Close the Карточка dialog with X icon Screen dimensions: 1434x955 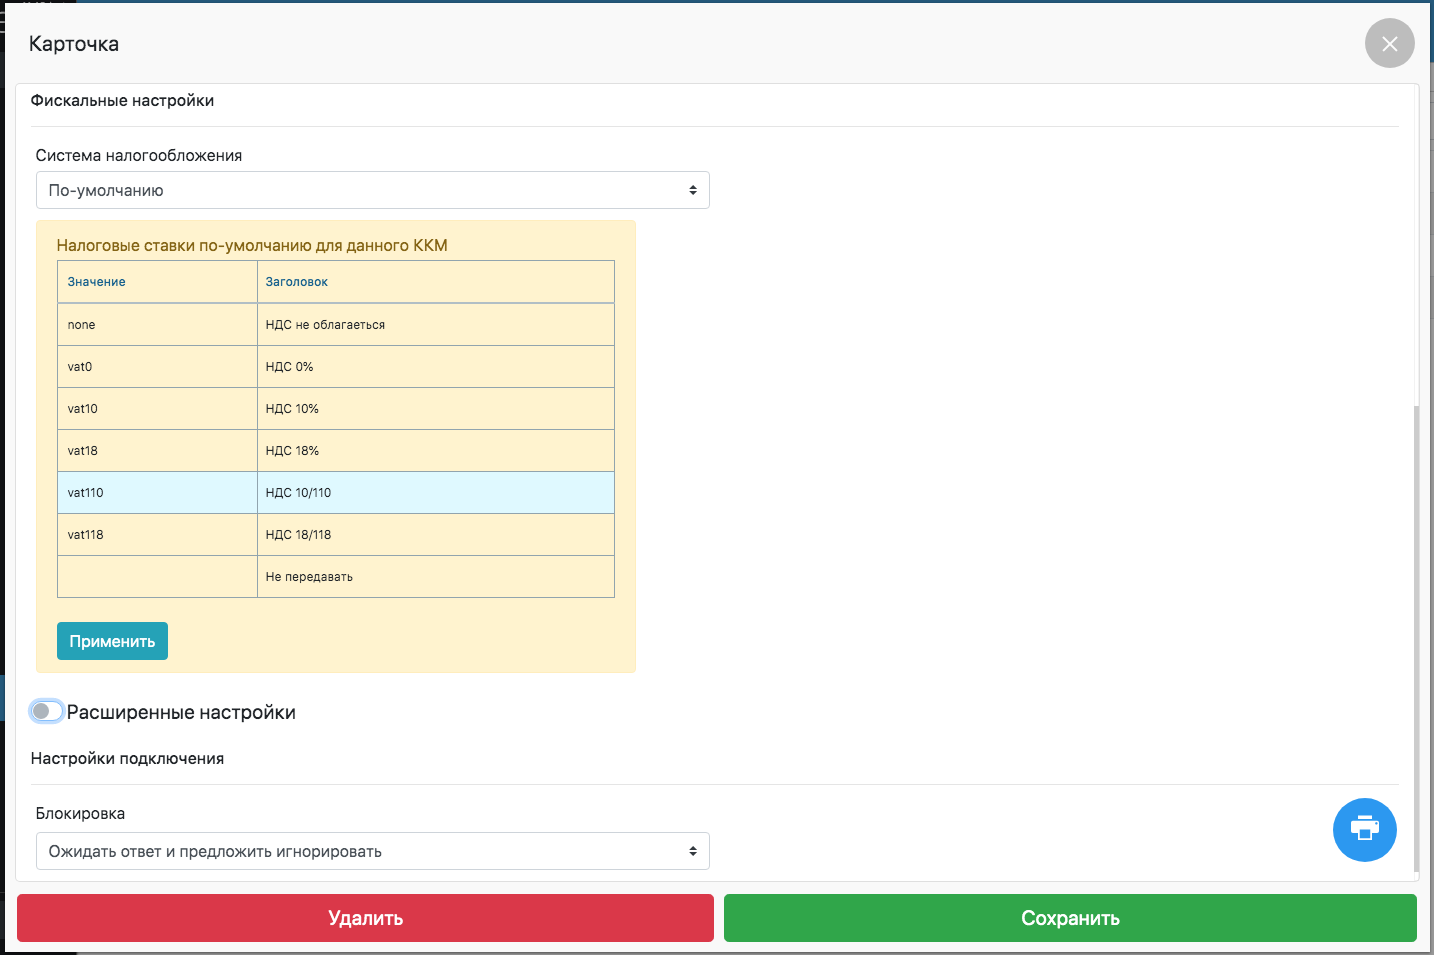point(1389,44)
